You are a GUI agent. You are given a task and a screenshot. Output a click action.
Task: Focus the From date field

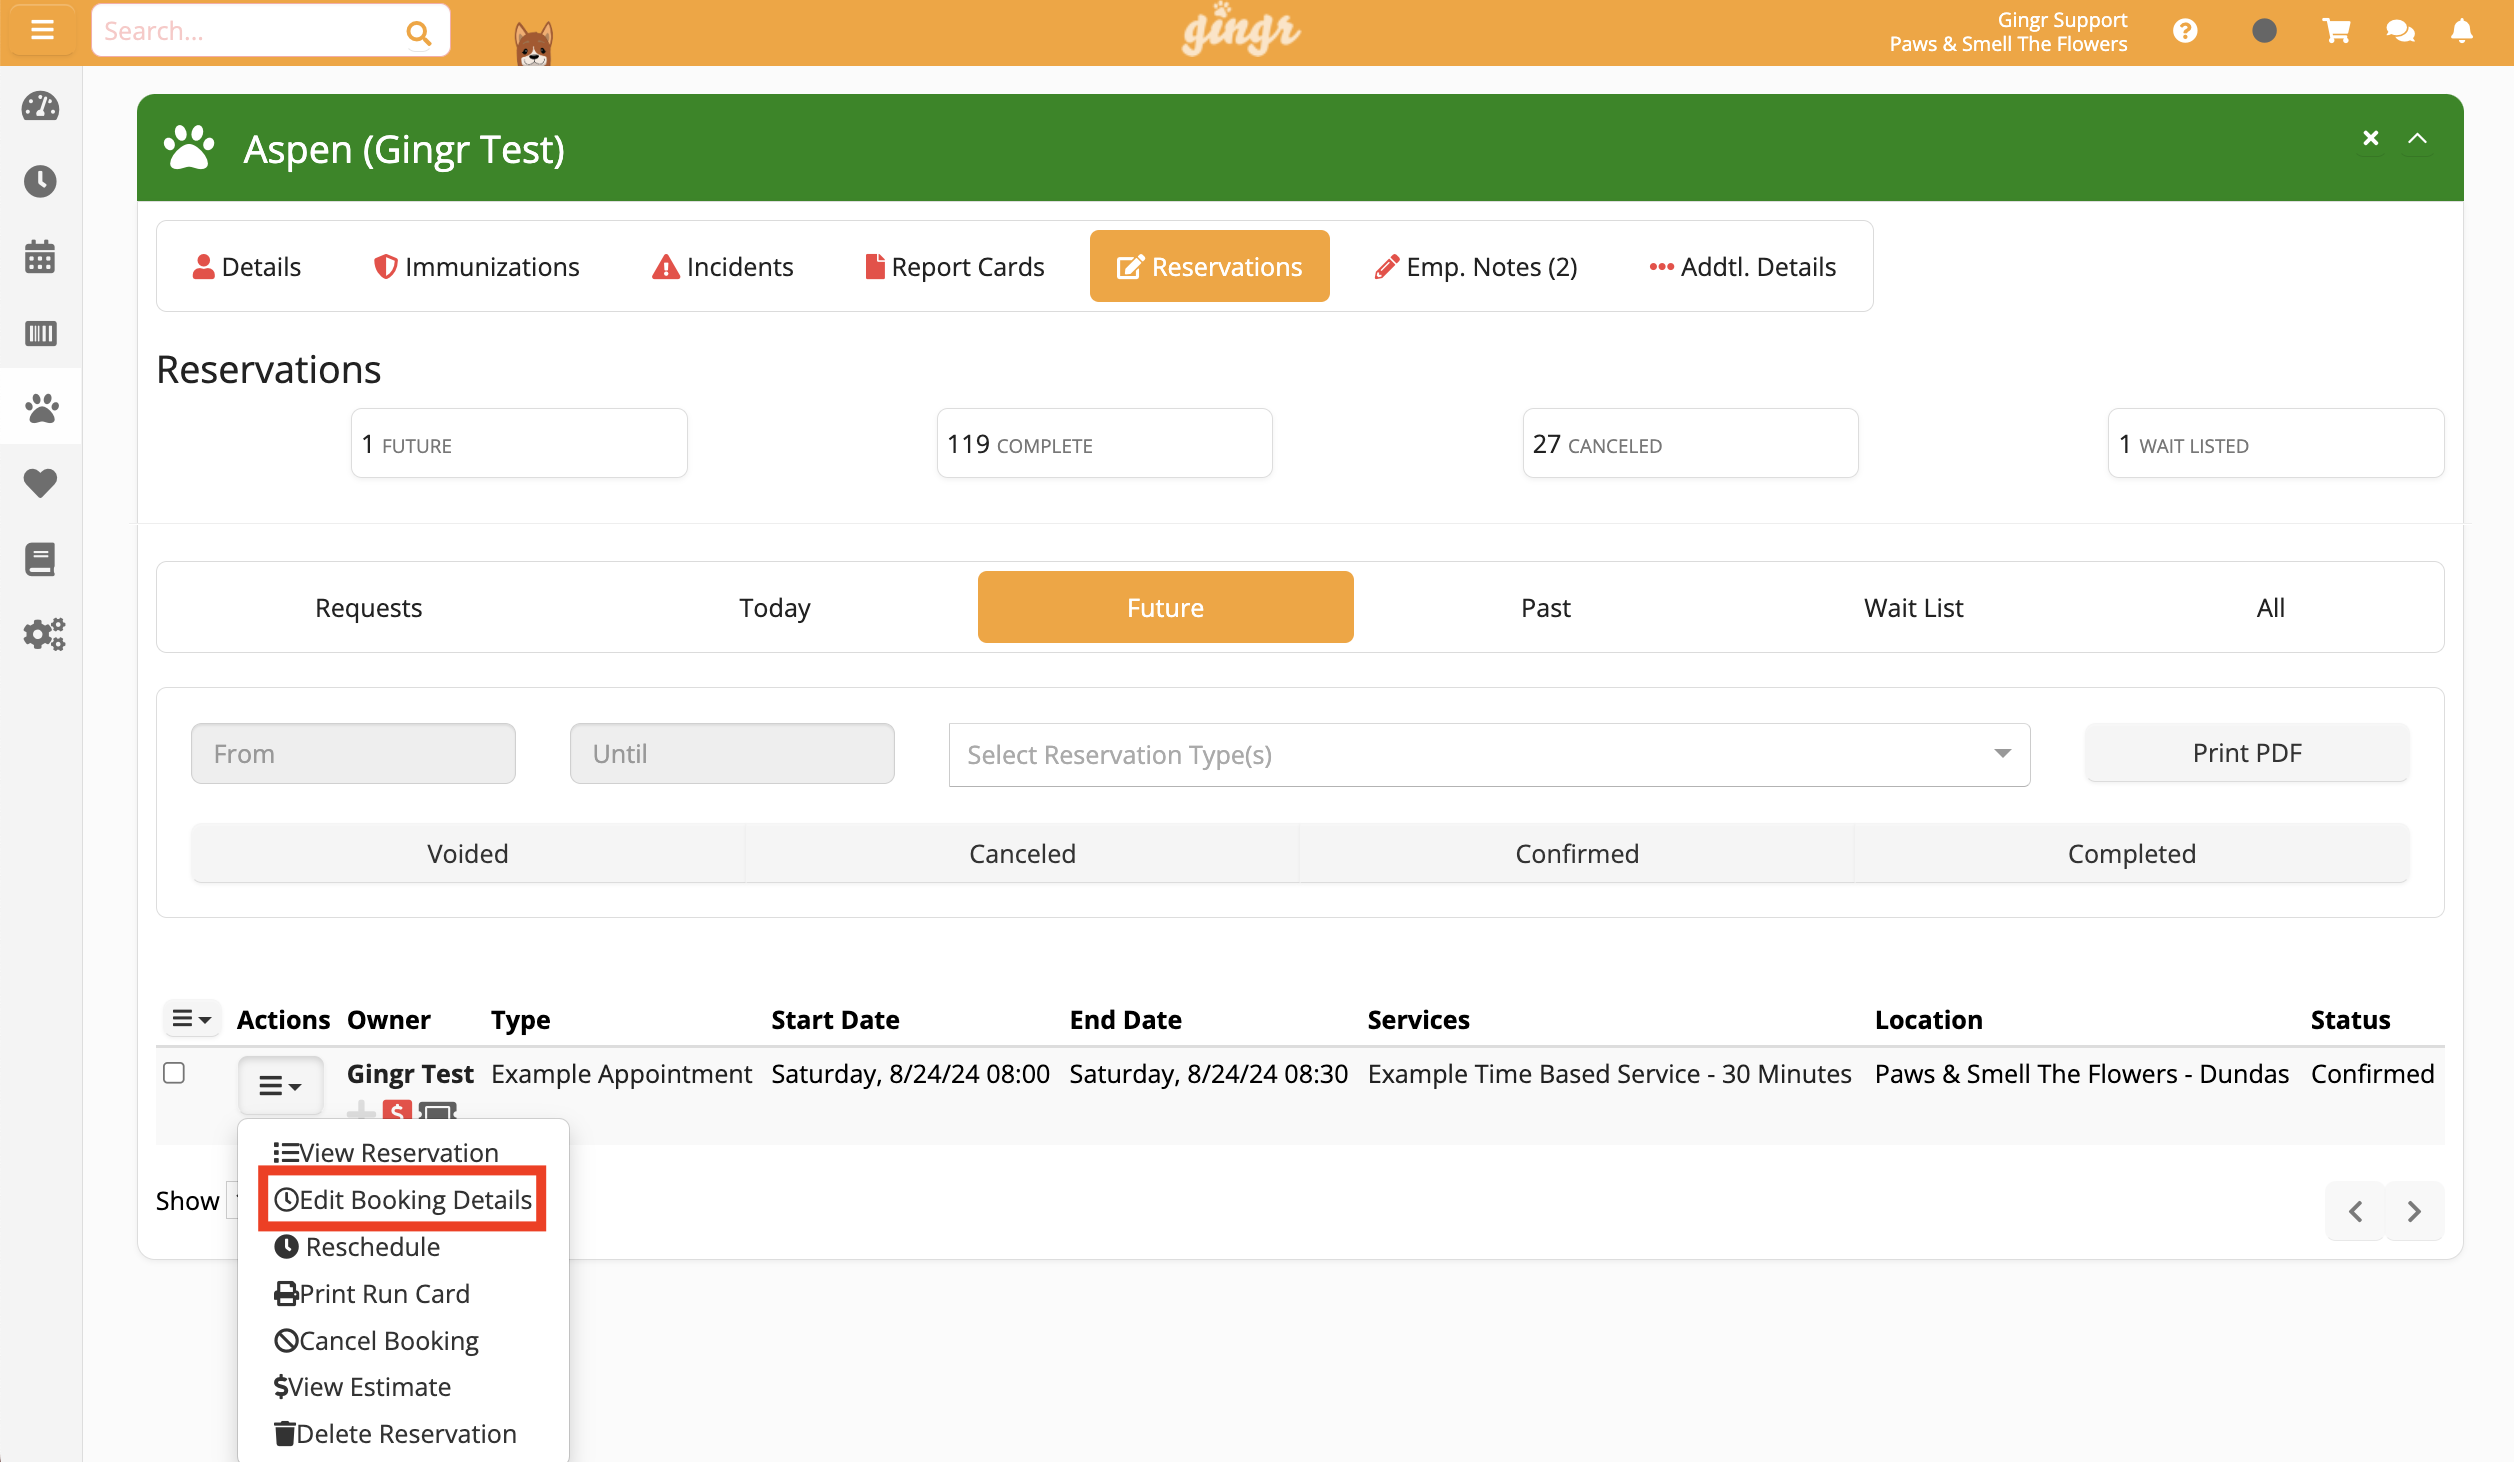click(353, 753)
